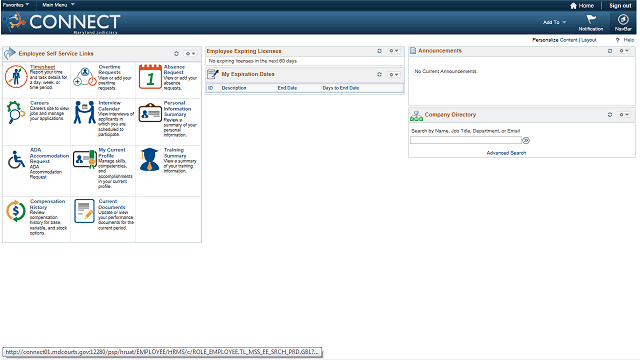
Task: Open the Overtime Requests link
Action: coord(109,69)
